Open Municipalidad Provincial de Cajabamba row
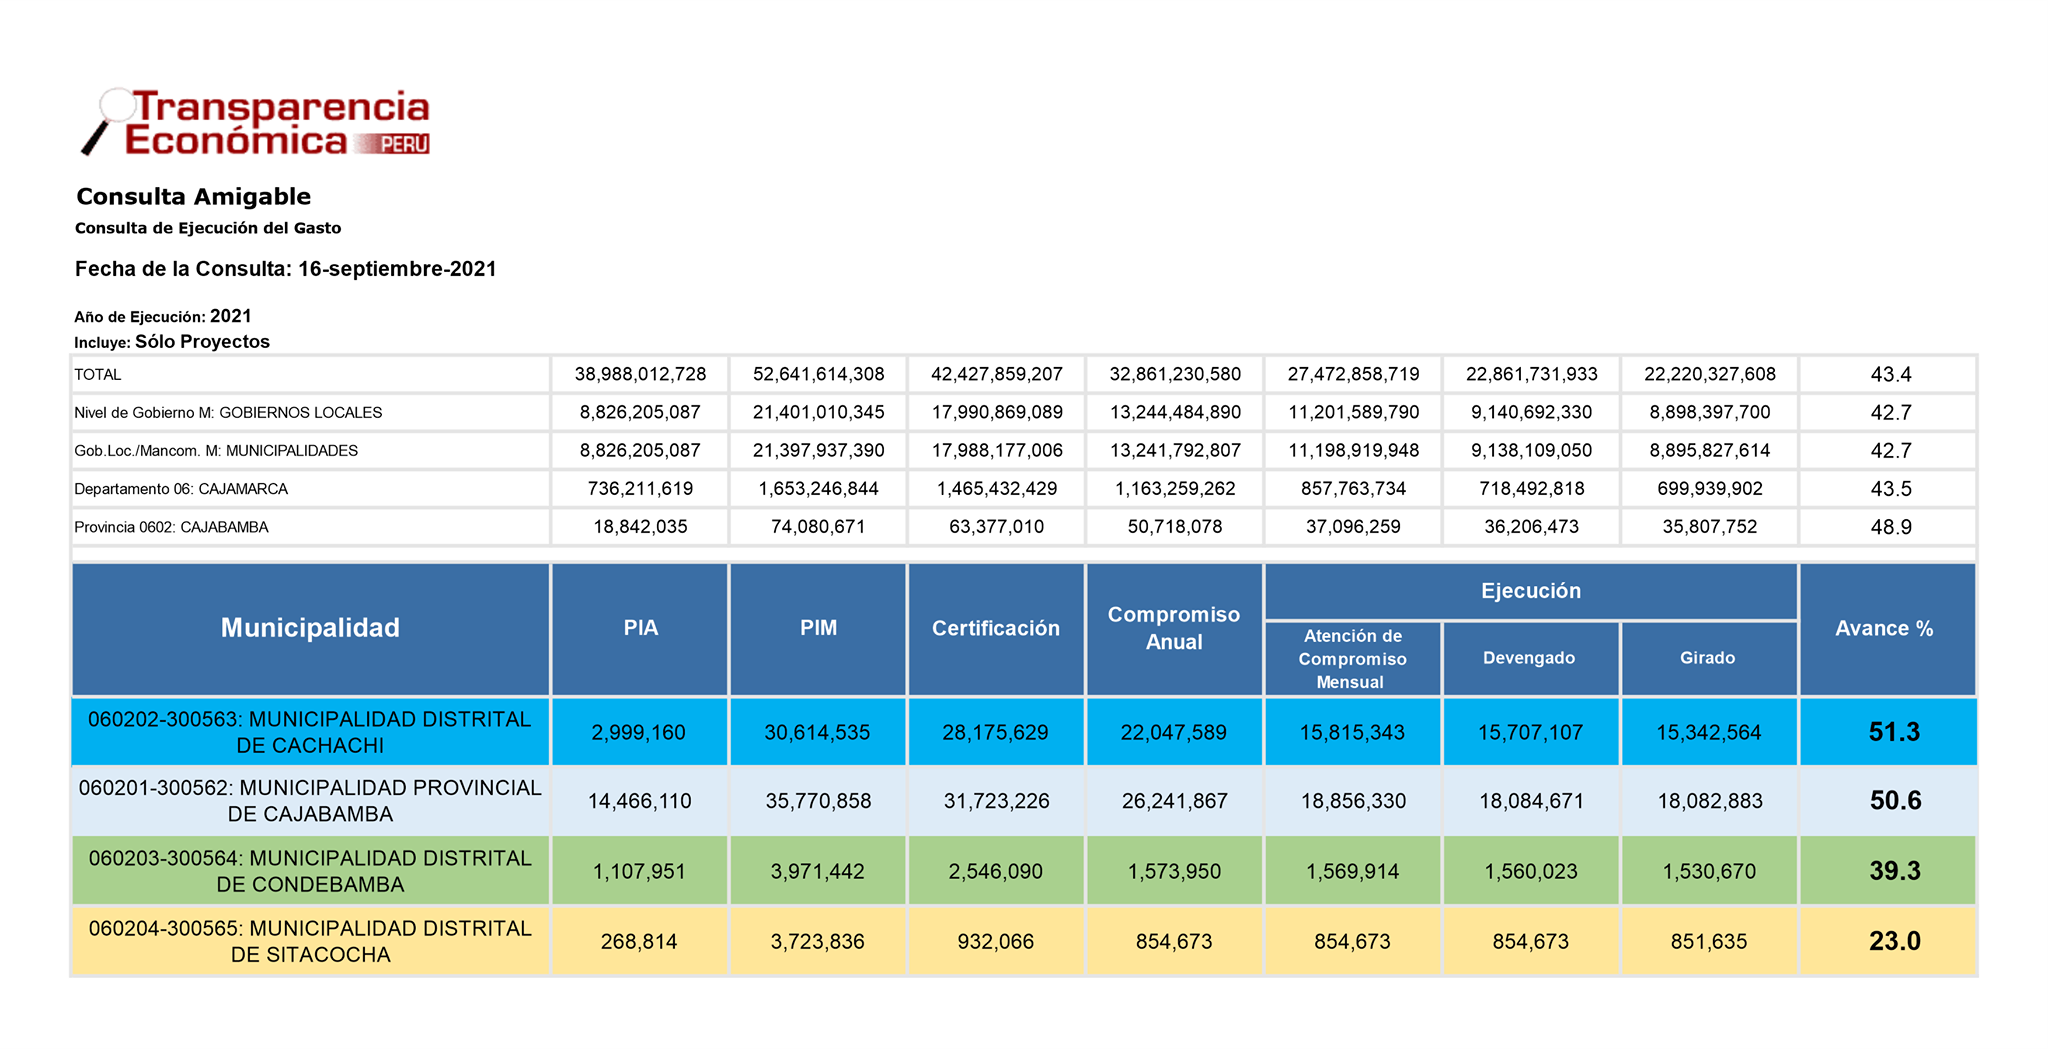The width and height of the screenshot is (2048, 1049). coord(310,801)
